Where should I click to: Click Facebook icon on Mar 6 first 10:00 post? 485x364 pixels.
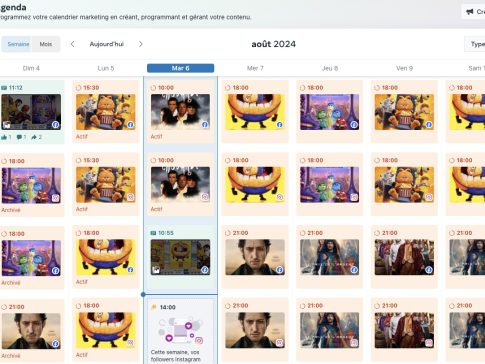(205, 125)
